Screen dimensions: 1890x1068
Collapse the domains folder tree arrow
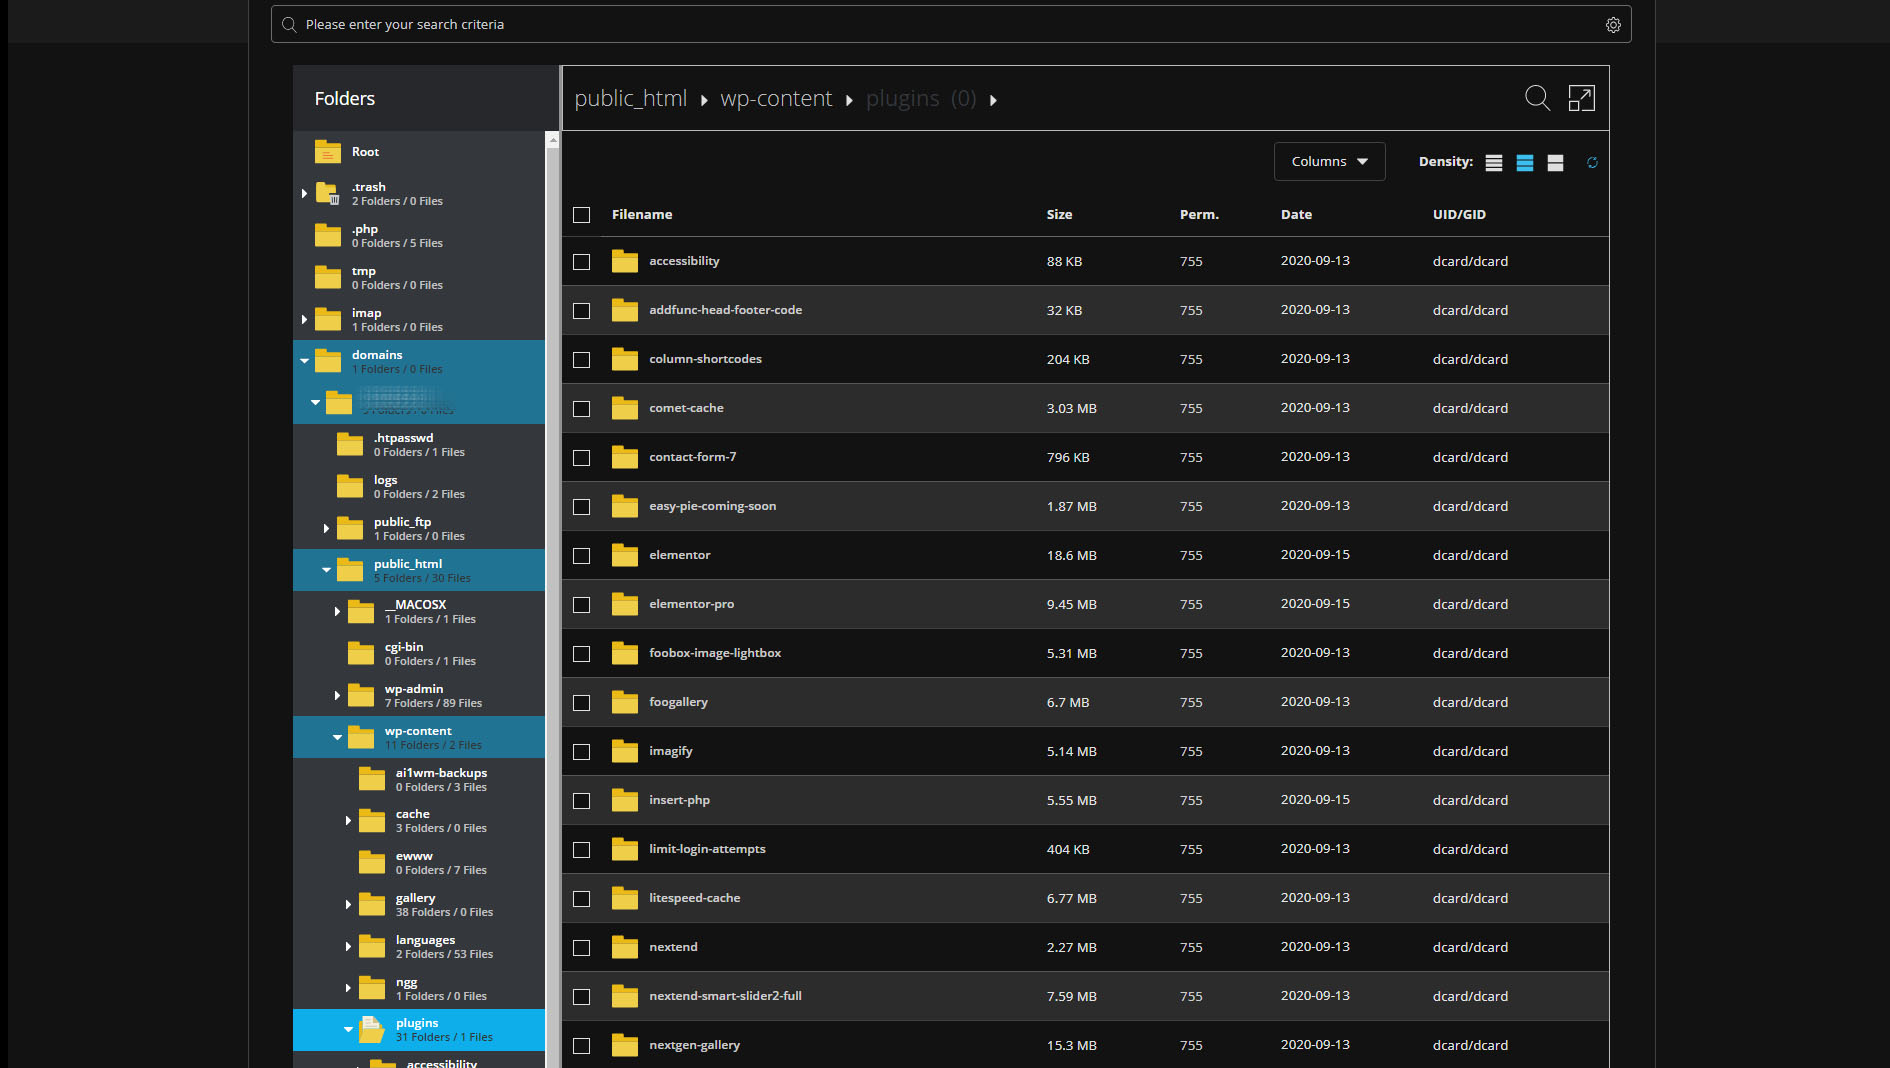click(304, 361)
